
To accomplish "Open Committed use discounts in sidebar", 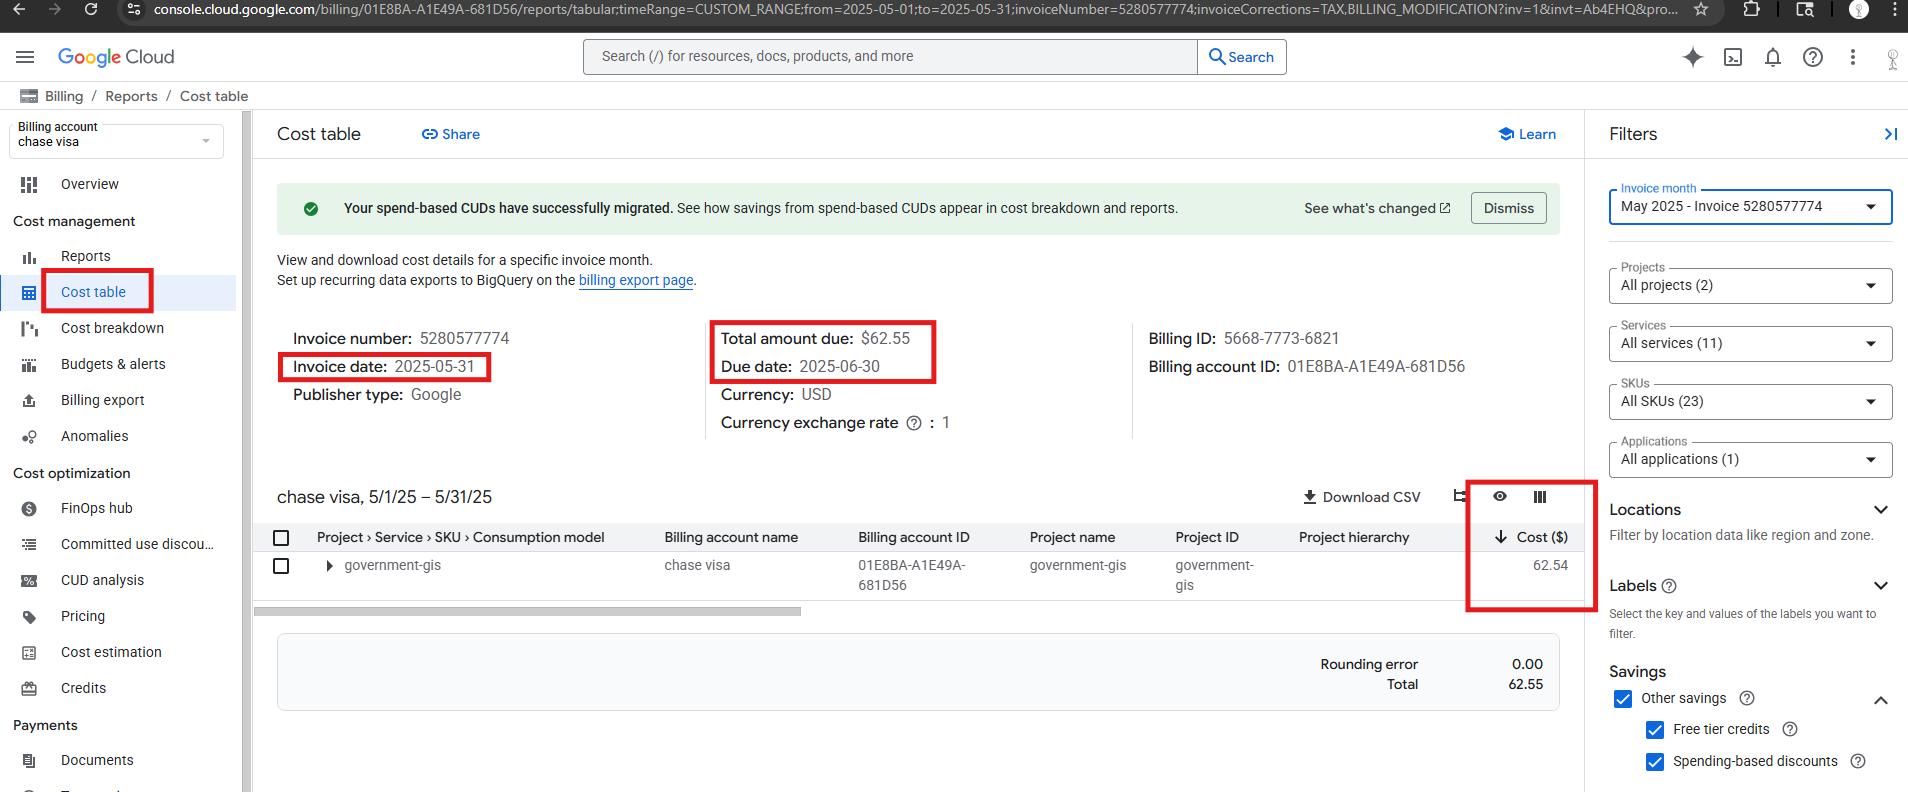I will (x=137, y=544).
